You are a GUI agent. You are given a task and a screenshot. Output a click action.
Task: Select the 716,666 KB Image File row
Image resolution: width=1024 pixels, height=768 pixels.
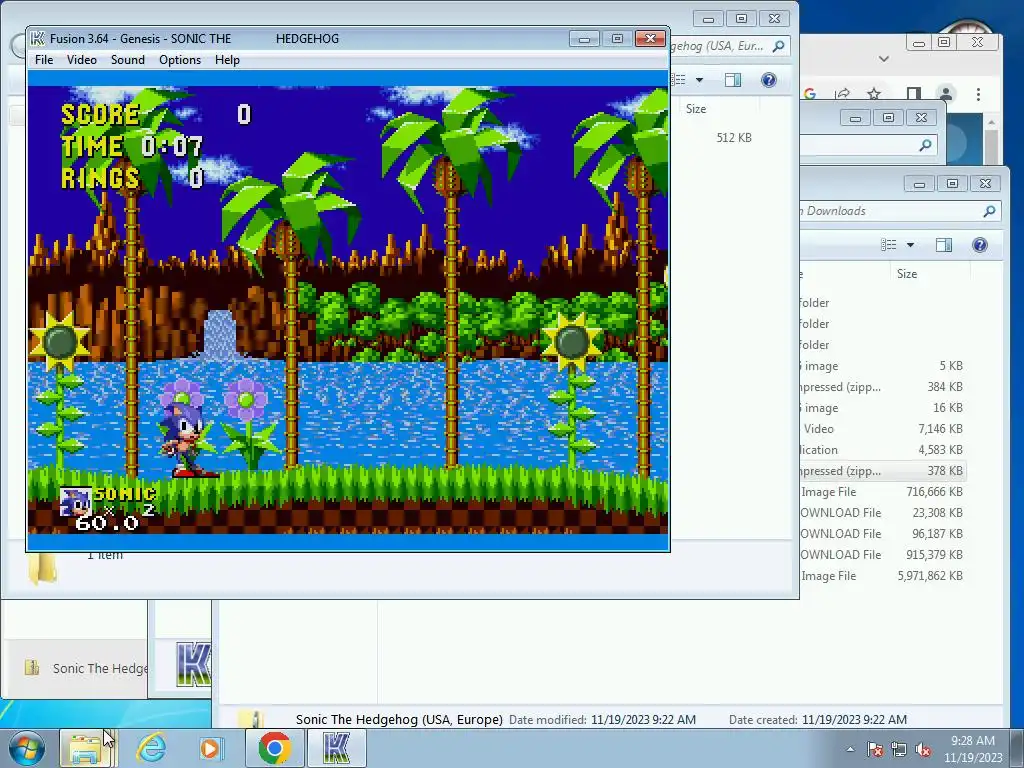coord(882,492)
